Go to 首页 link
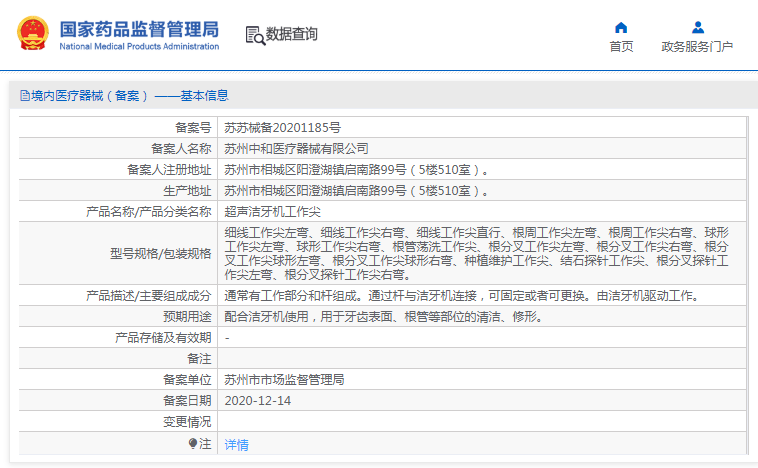Screen dimensions: 758x468 pyautogui.click(x=621, y=46)
